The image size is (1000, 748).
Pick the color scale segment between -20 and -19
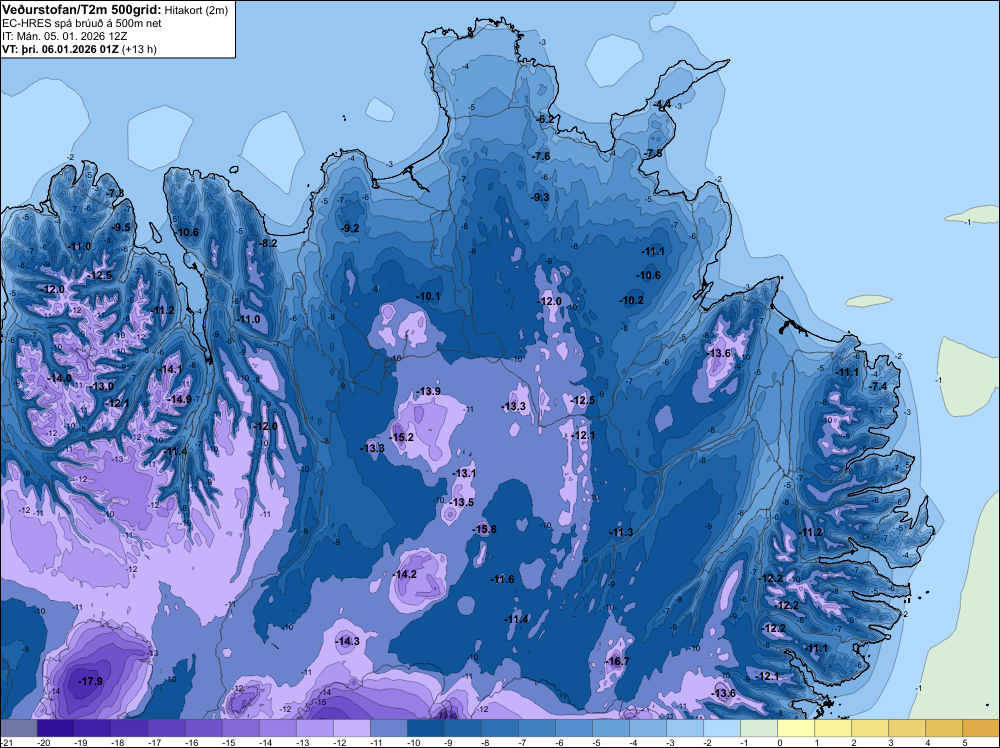pyautogui.click(x=56, y=728)
